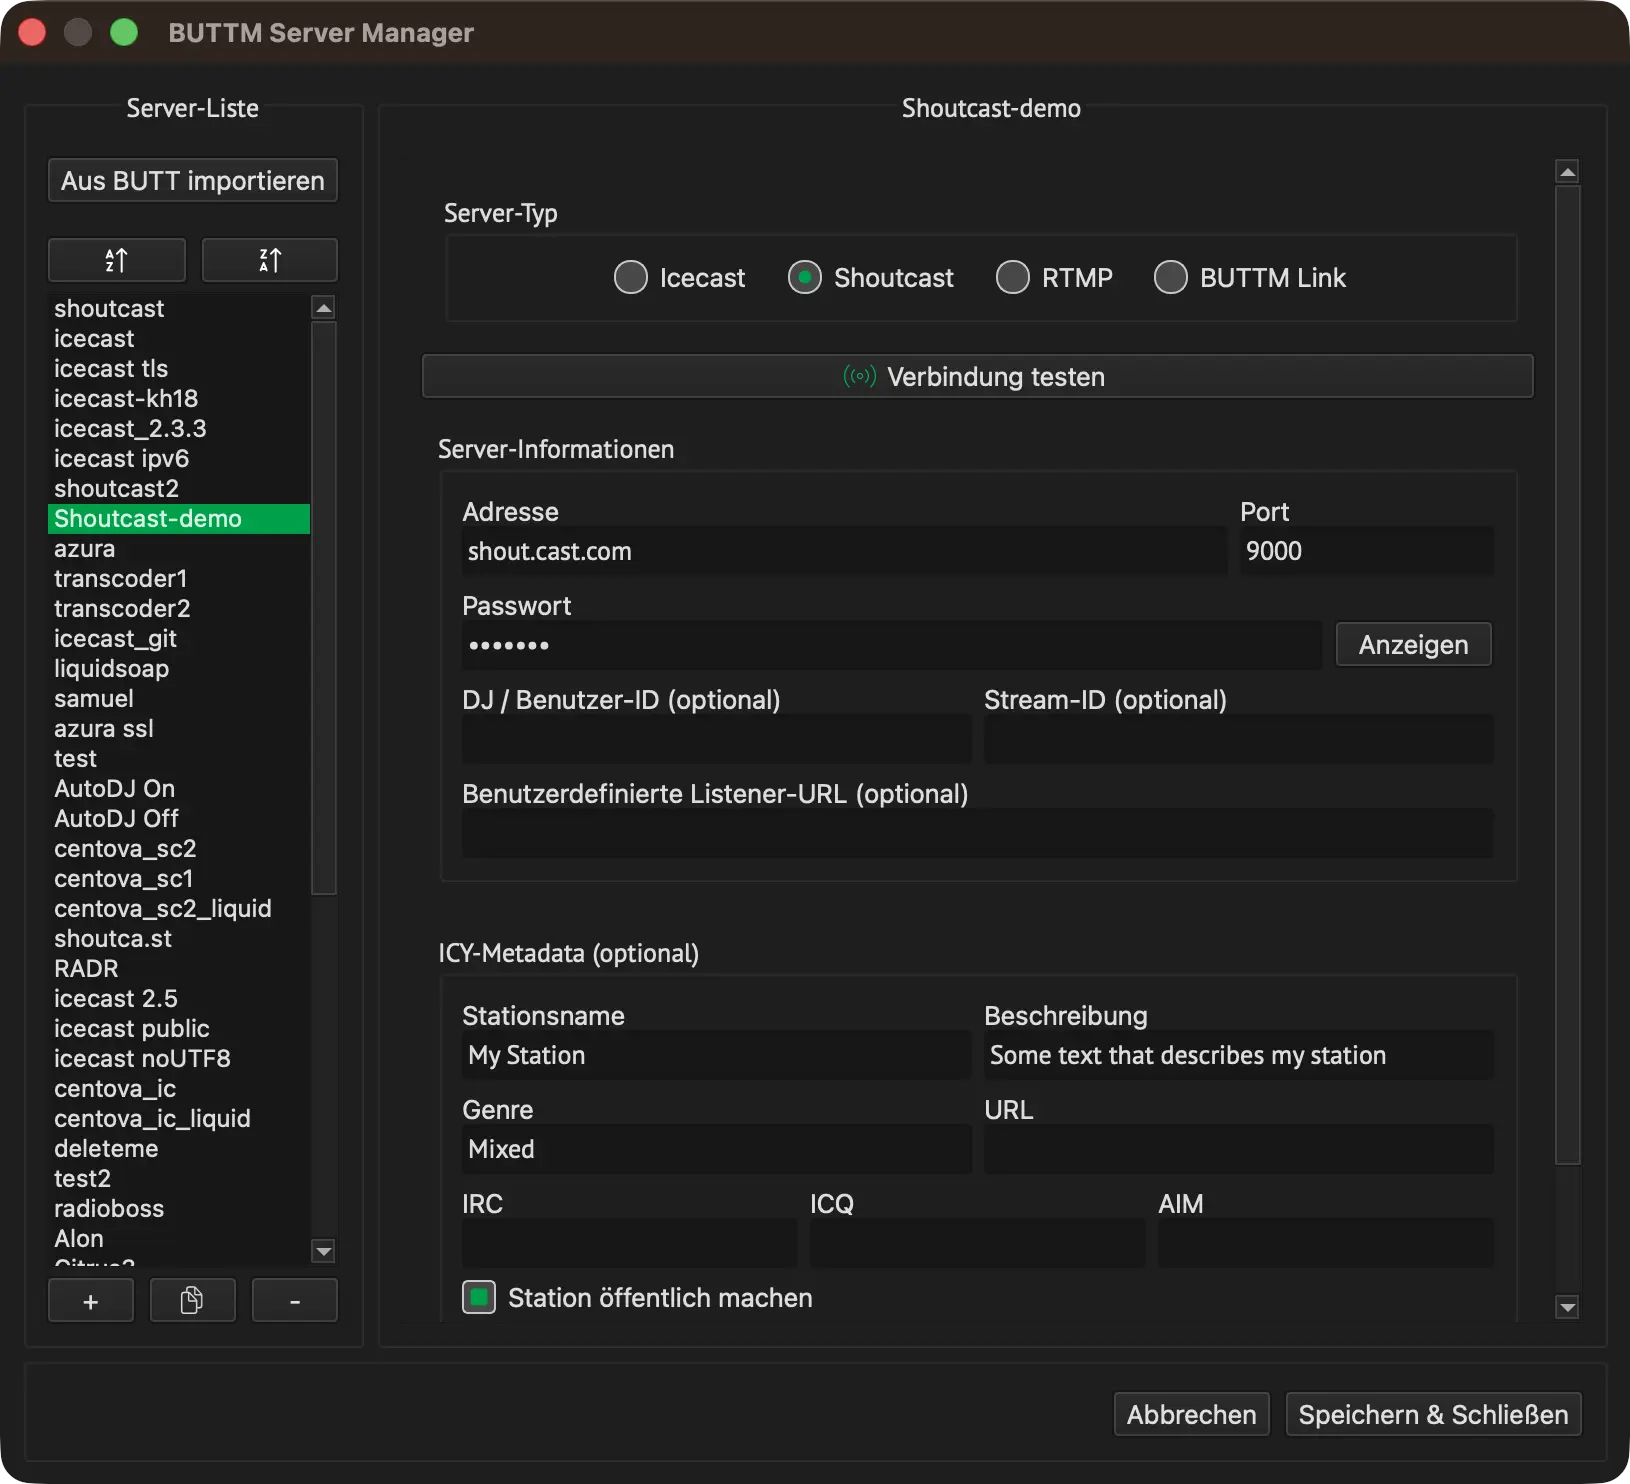Click into the Passwort field
The width and height of the screenshot is (1630, 1484).
click(x=892, y=645)
